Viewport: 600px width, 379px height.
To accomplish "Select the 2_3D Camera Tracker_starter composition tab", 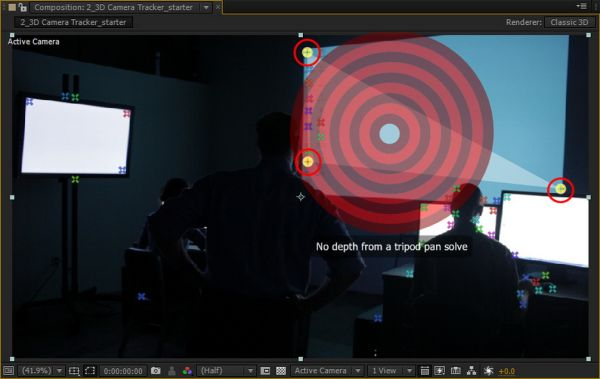I will (x=113, y=7).
